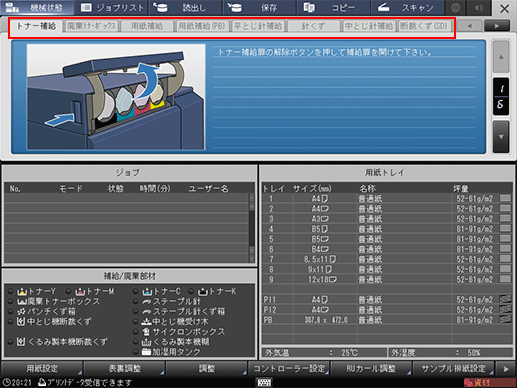Select the トナー補給 guidance tab
Image resolution: width=517 pixels, height=388 pixels.
tap(36, 26)
